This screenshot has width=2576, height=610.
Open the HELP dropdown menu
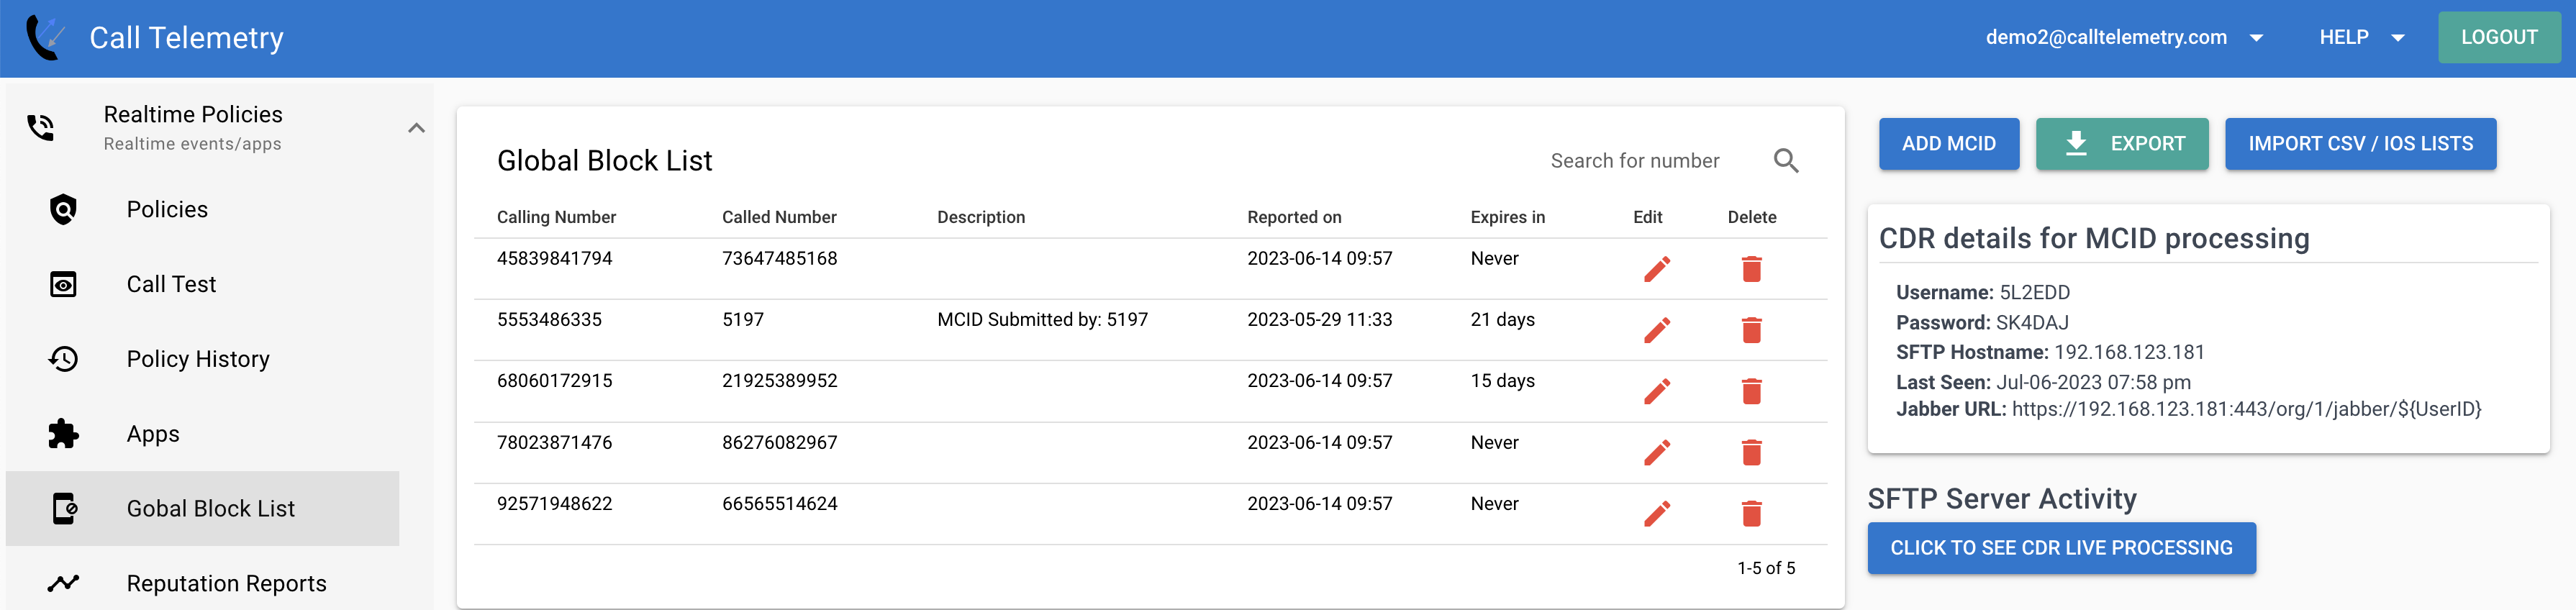click(x=2361, y=38)
